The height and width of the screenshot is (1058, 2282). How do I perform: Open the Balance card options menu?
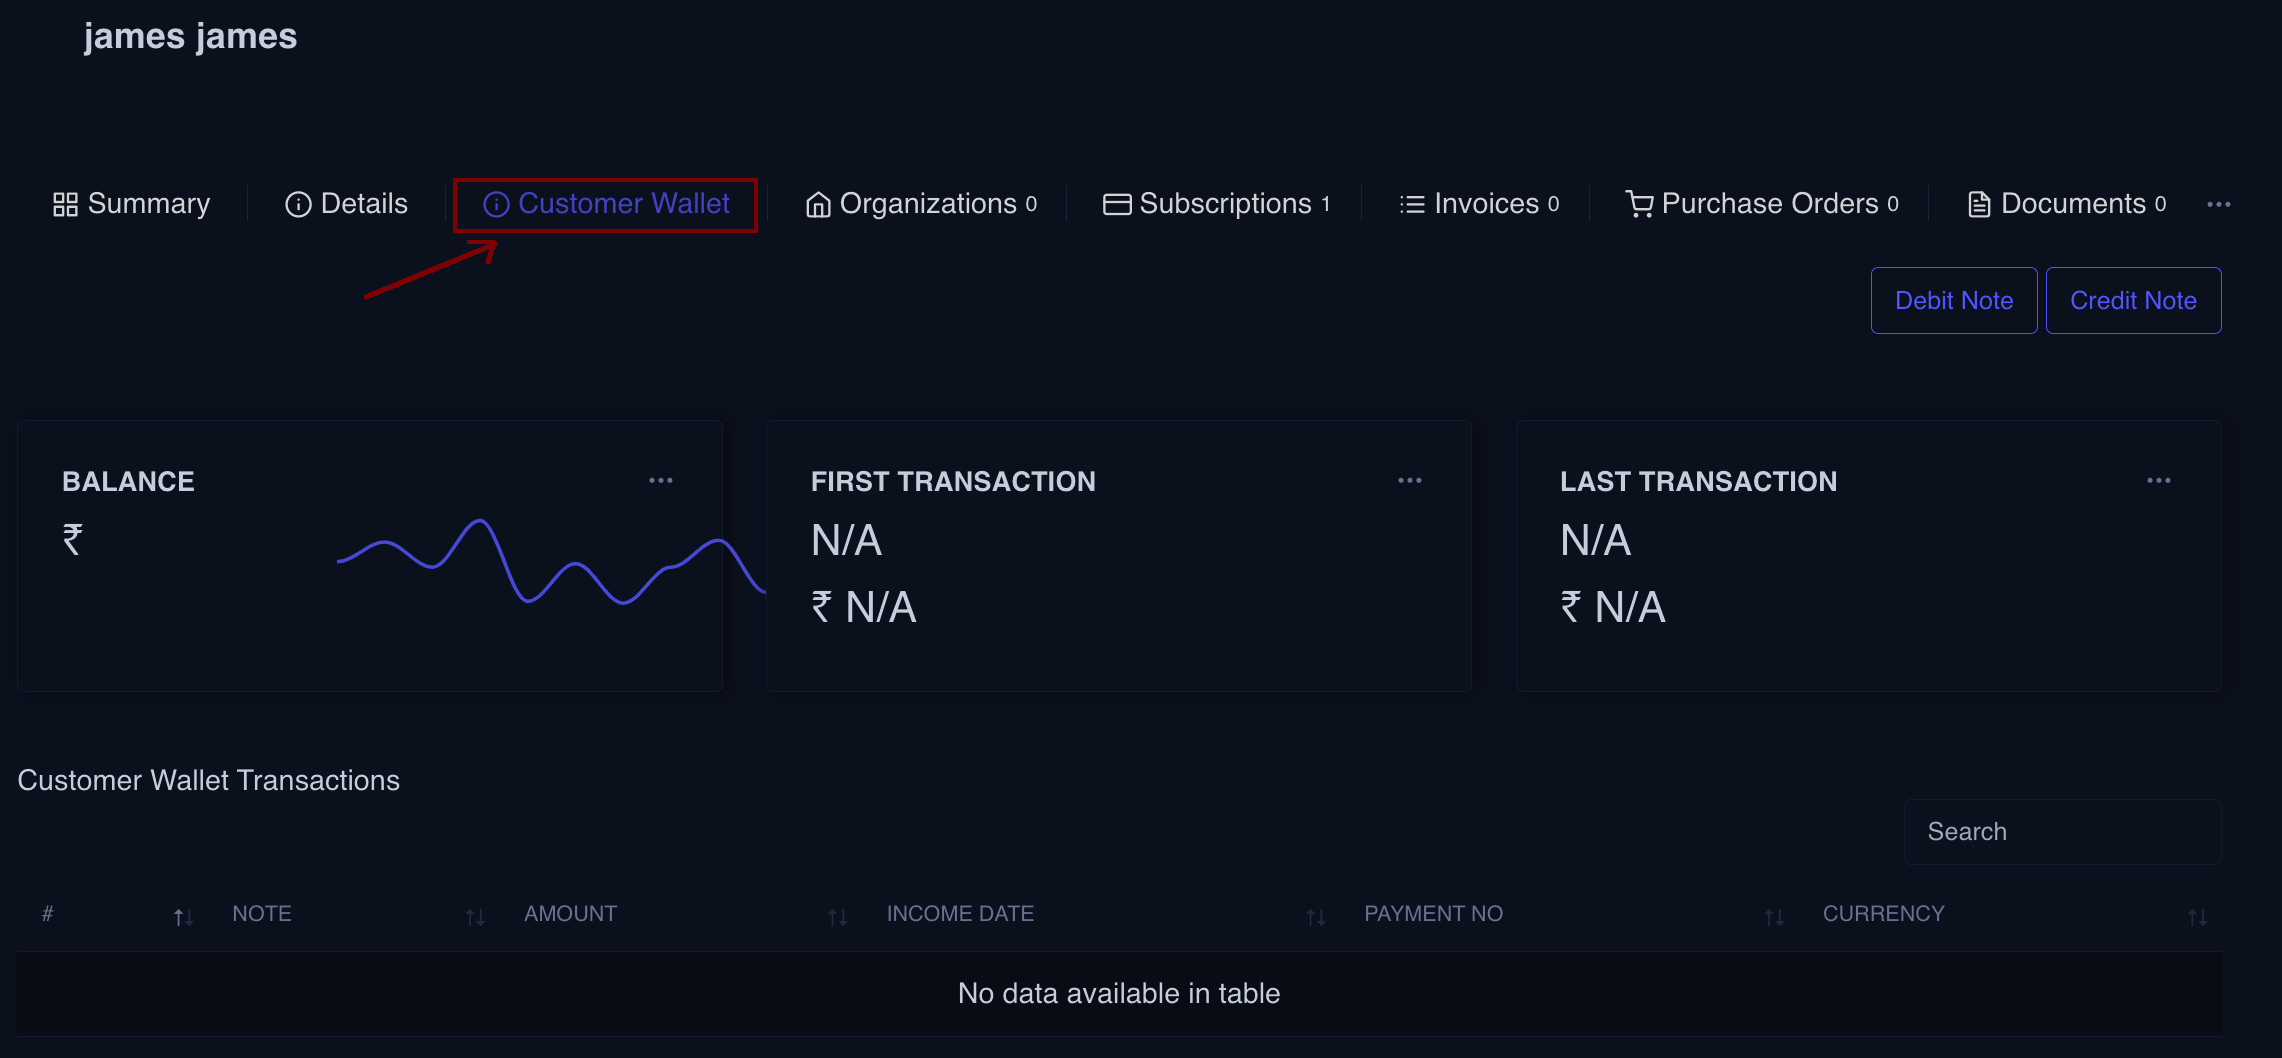pos(660,481)
